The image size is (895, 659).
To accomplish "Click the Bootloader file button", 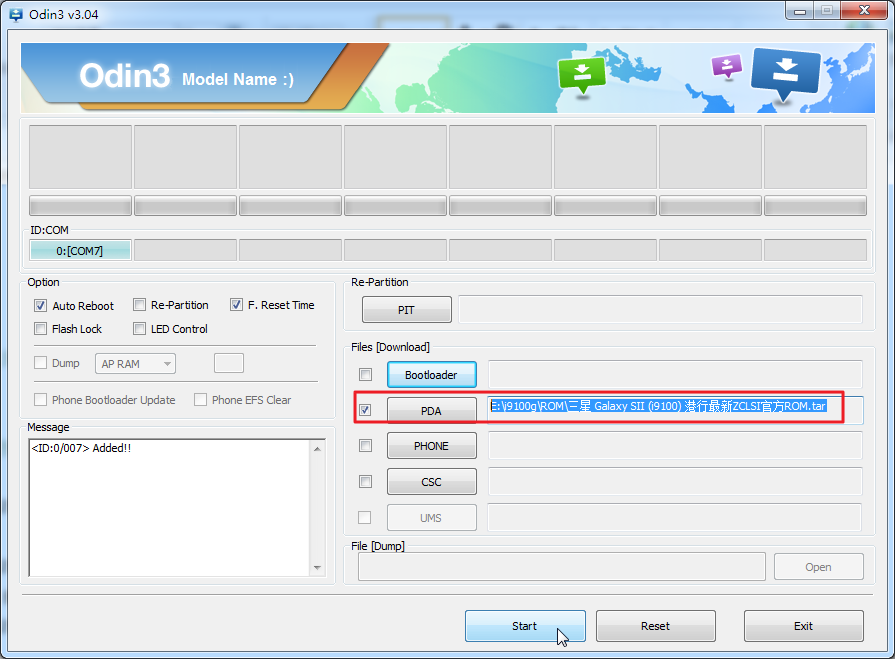I will pos(432,374).
